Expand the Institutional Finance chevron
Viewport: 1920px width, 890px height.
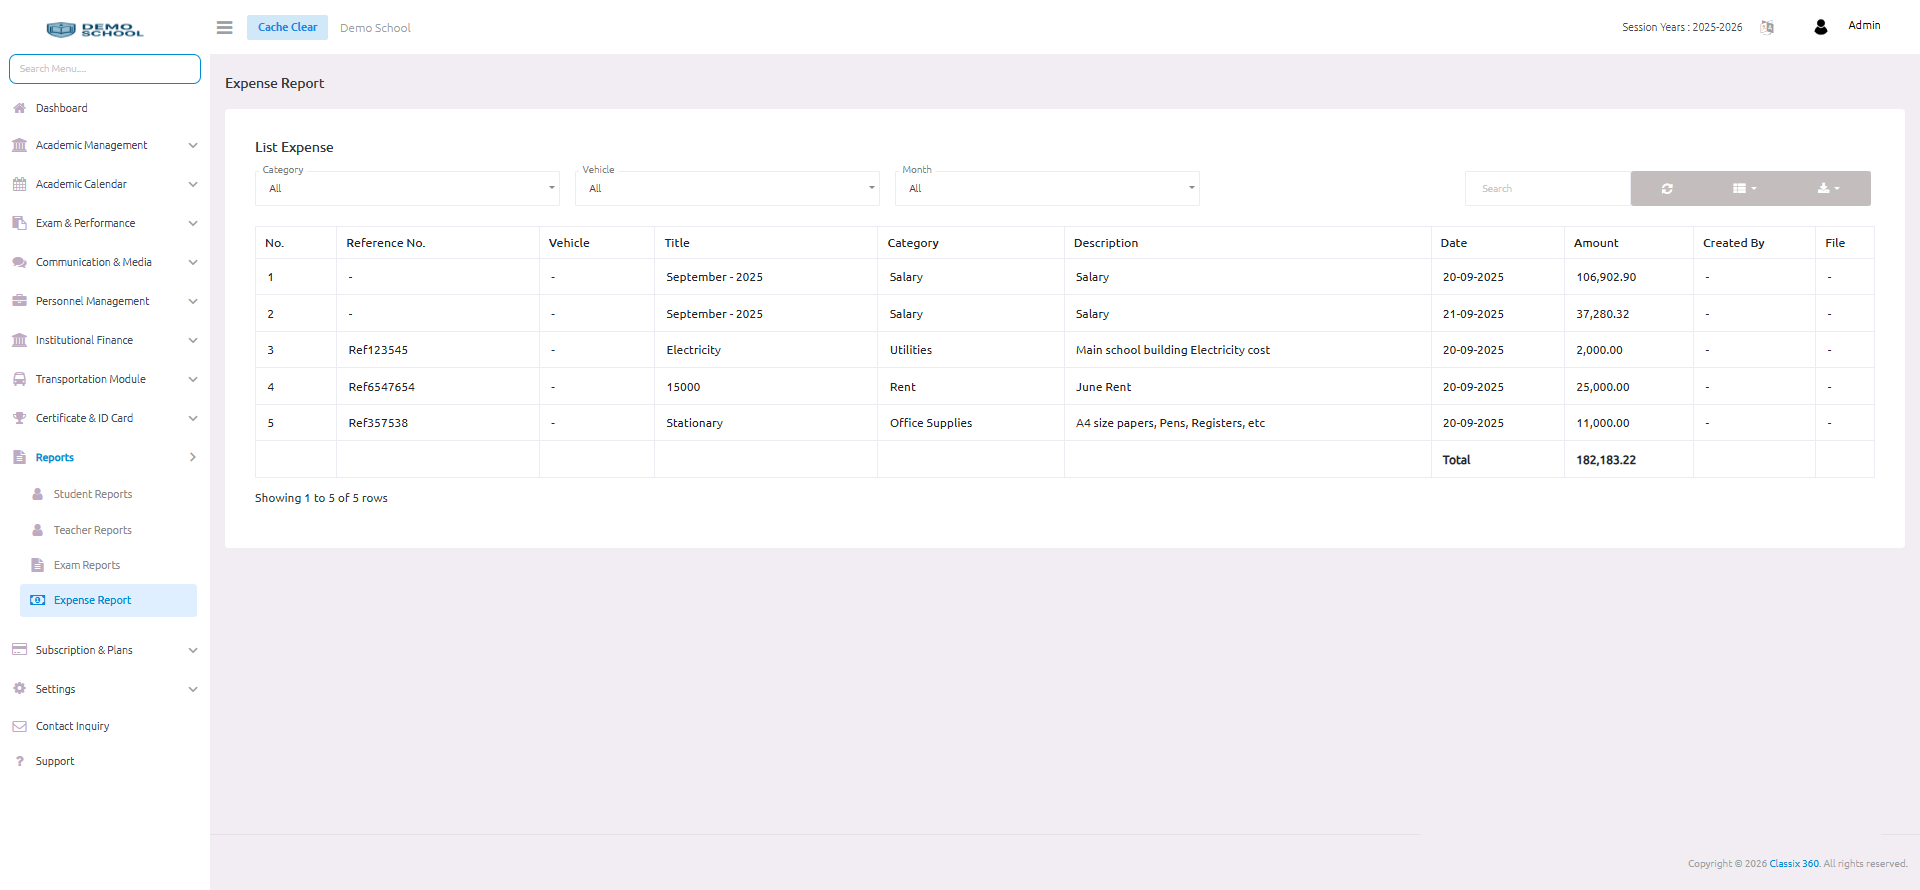(193, 340)
